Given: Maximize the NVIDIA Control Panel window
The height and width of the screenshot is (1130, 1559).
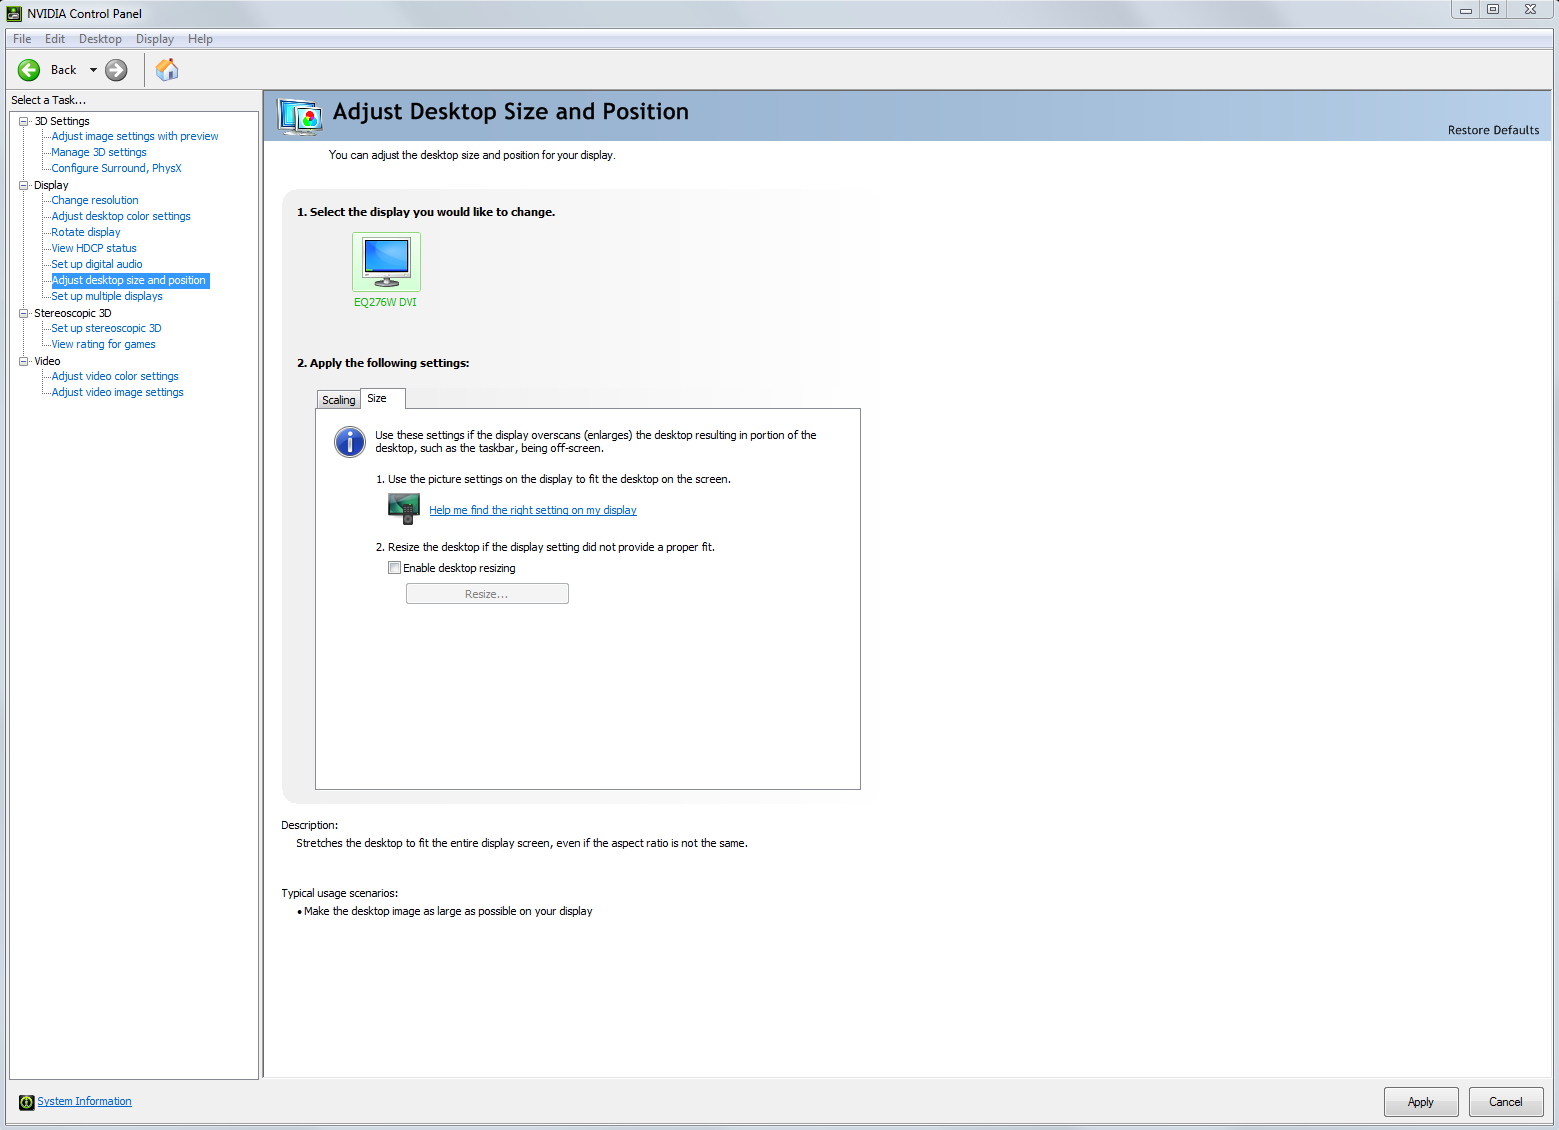Looking at the screenshot, I should [x=1493, y=10].
